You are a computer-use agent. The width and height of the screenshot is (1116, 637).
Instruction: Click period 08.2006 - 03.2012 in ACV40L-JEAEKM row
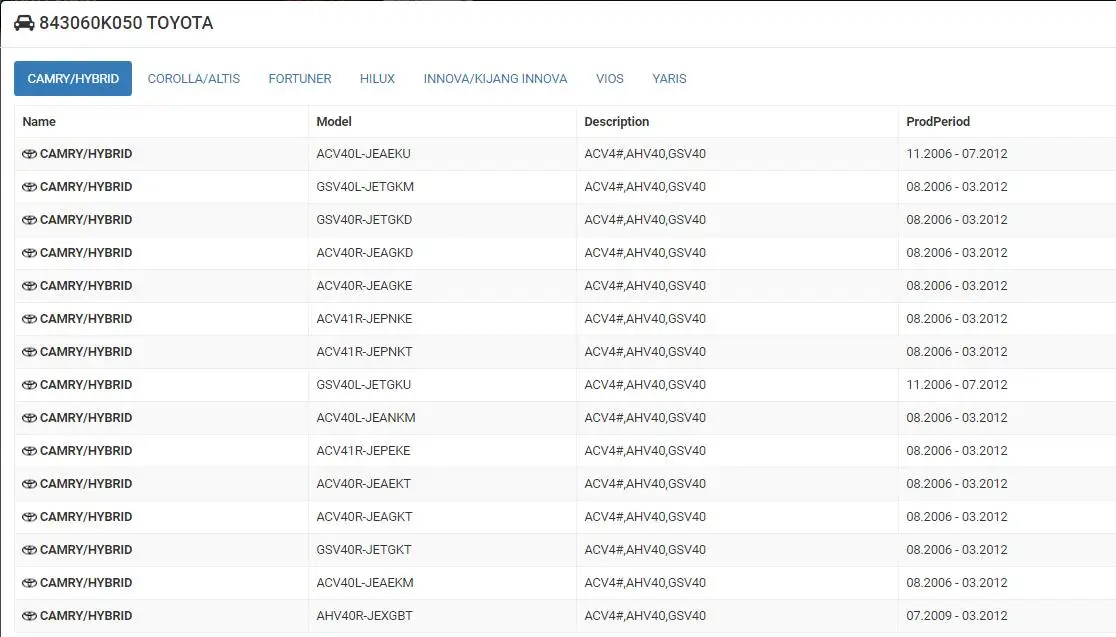pyautogui.click(x=957, y=583)
